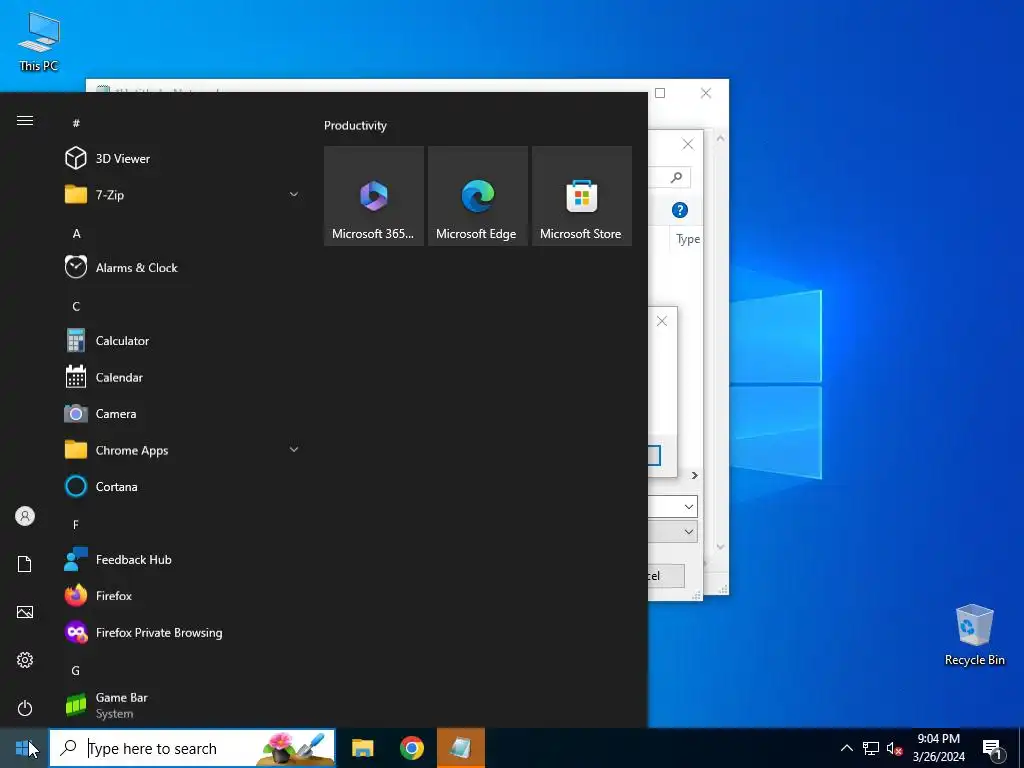Open the upper dropdown in file dialog

688,507
